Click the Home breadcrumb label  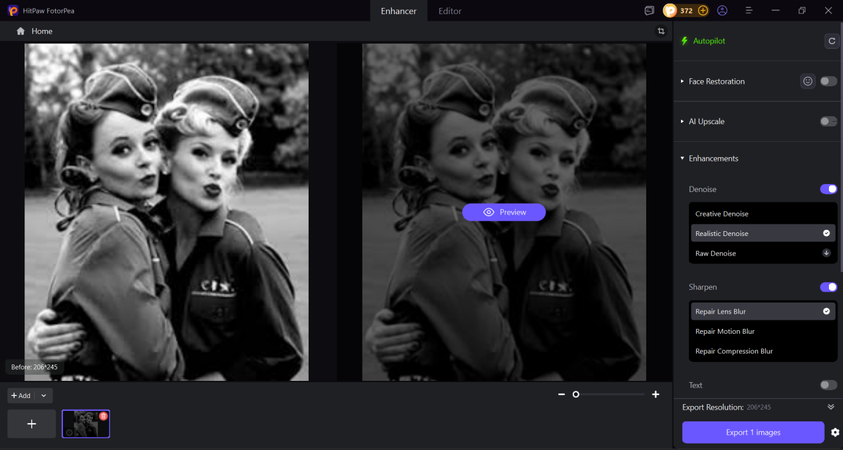[42, 31]
